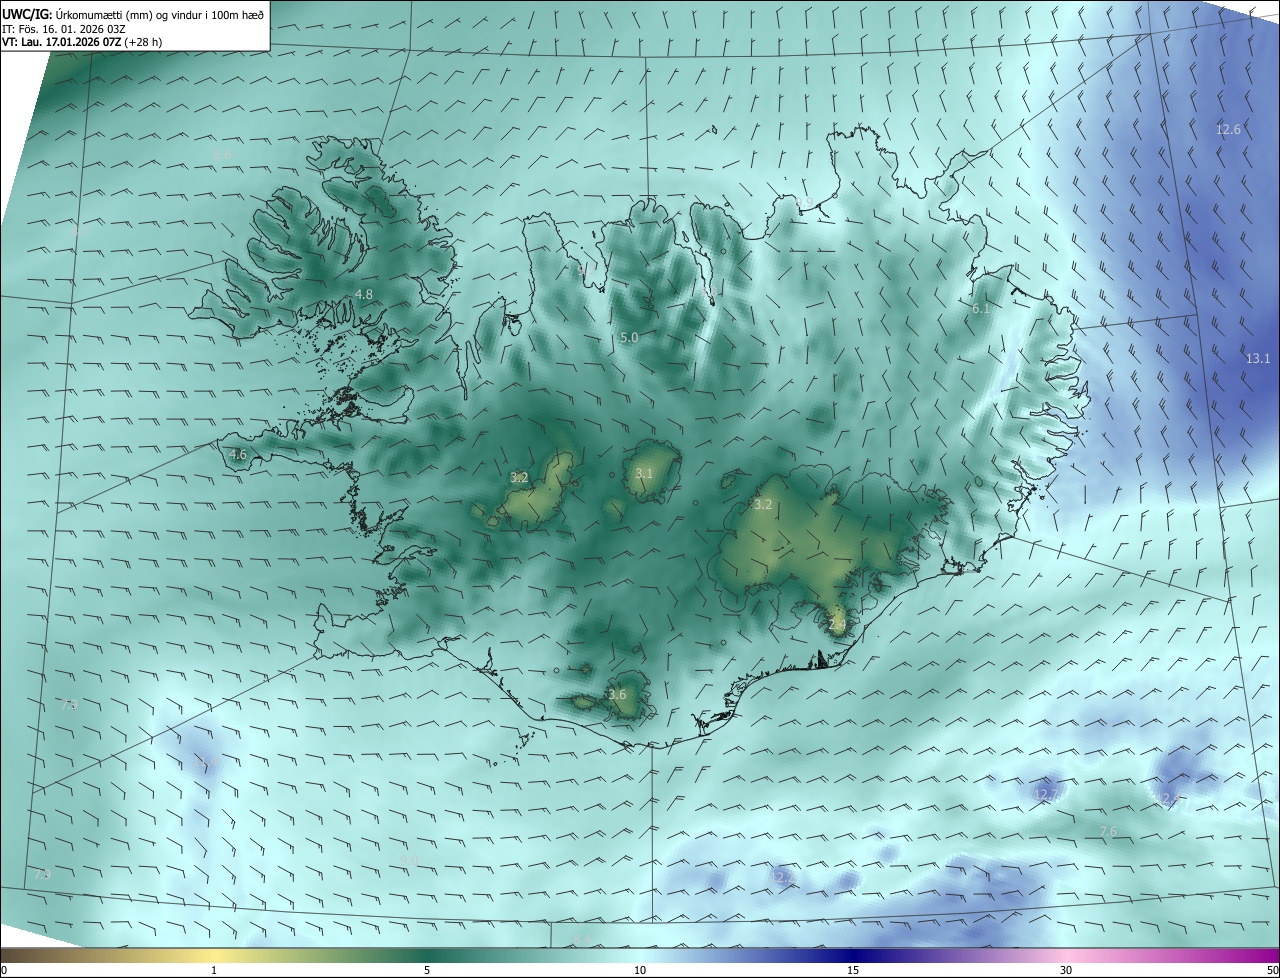The image size is (1280, 978).
Task: Click the color scale tick label 50
Action: click(1272, 970)
